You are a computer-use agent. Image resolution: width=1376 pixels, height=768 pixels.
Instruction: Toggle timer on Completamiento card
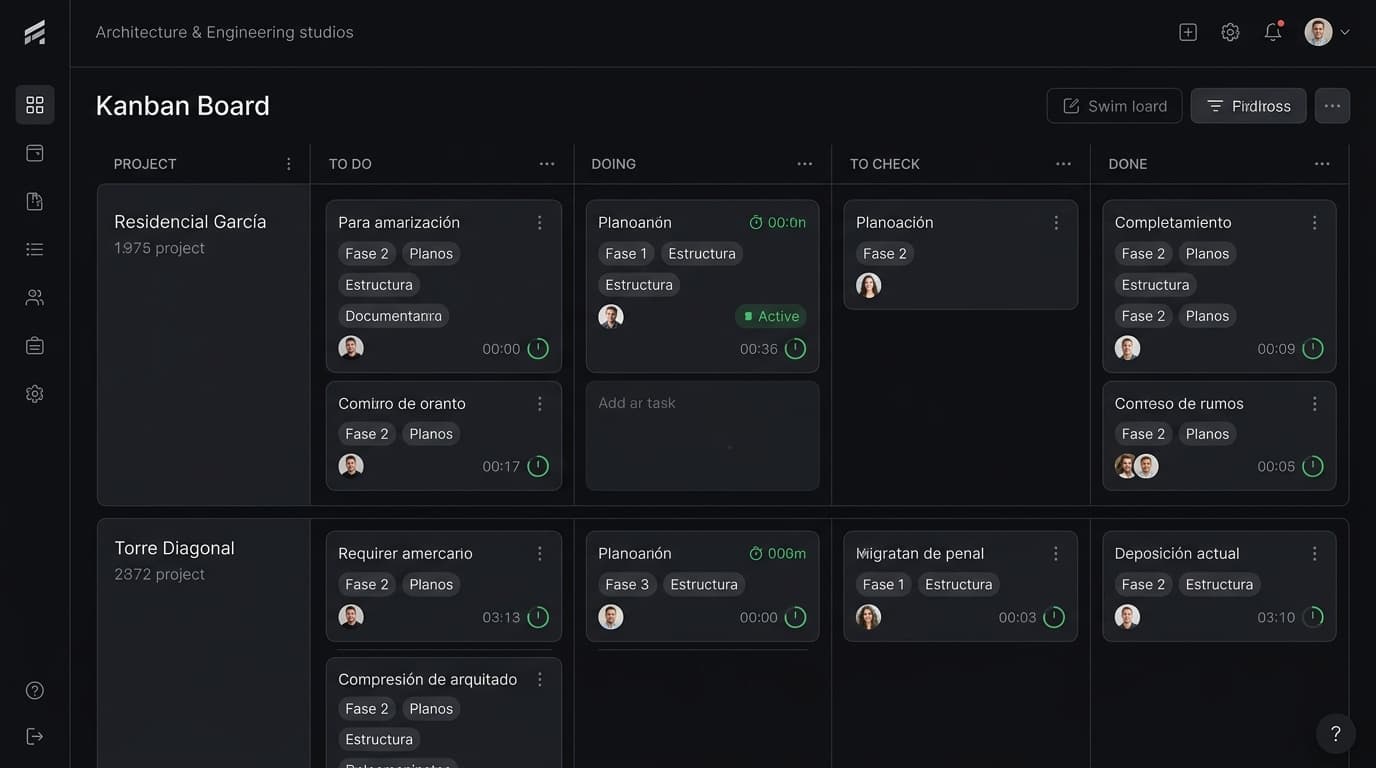click(x=1313, y=349)
